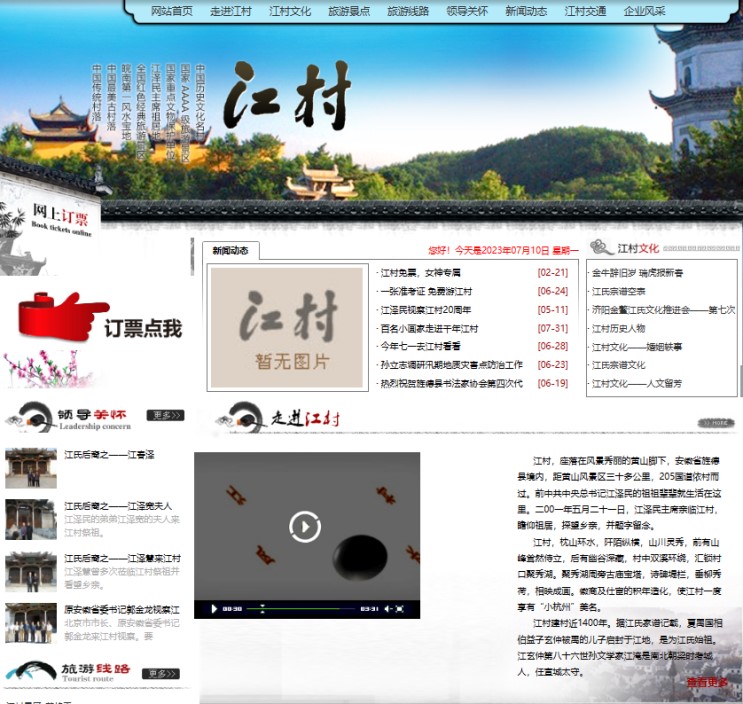Expand 旅游线路 section via 更多 button
Viewport: 743px width, 704px height.
click(x=162, y=673)
